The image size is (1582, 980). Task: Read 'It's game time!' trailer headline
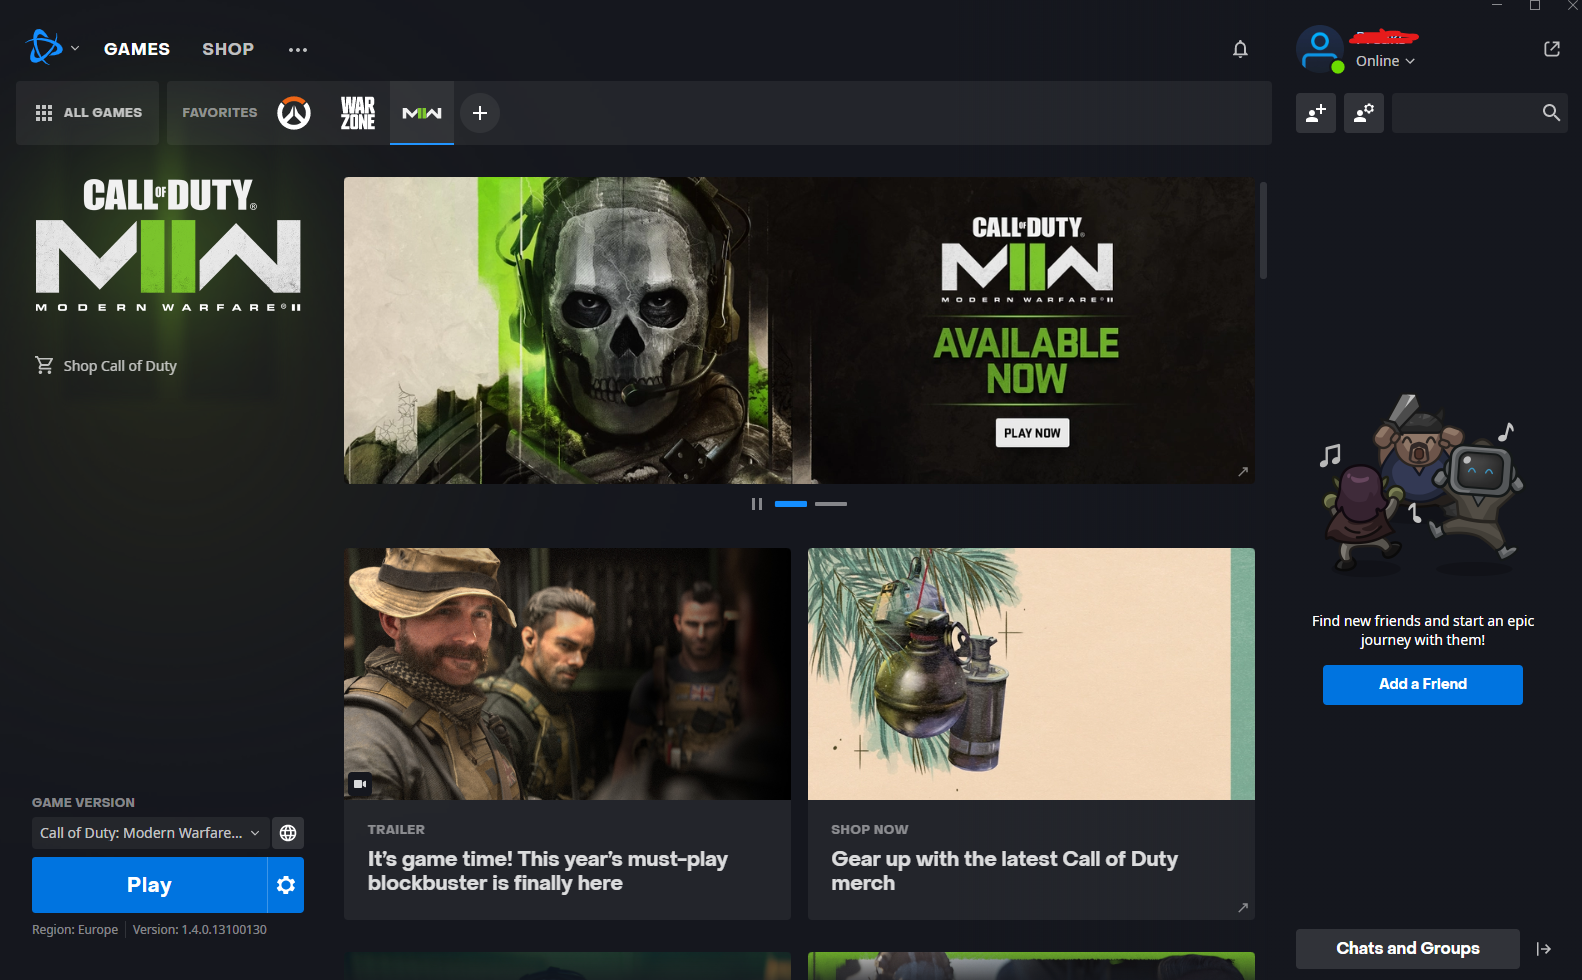click(x=548, y=871)
